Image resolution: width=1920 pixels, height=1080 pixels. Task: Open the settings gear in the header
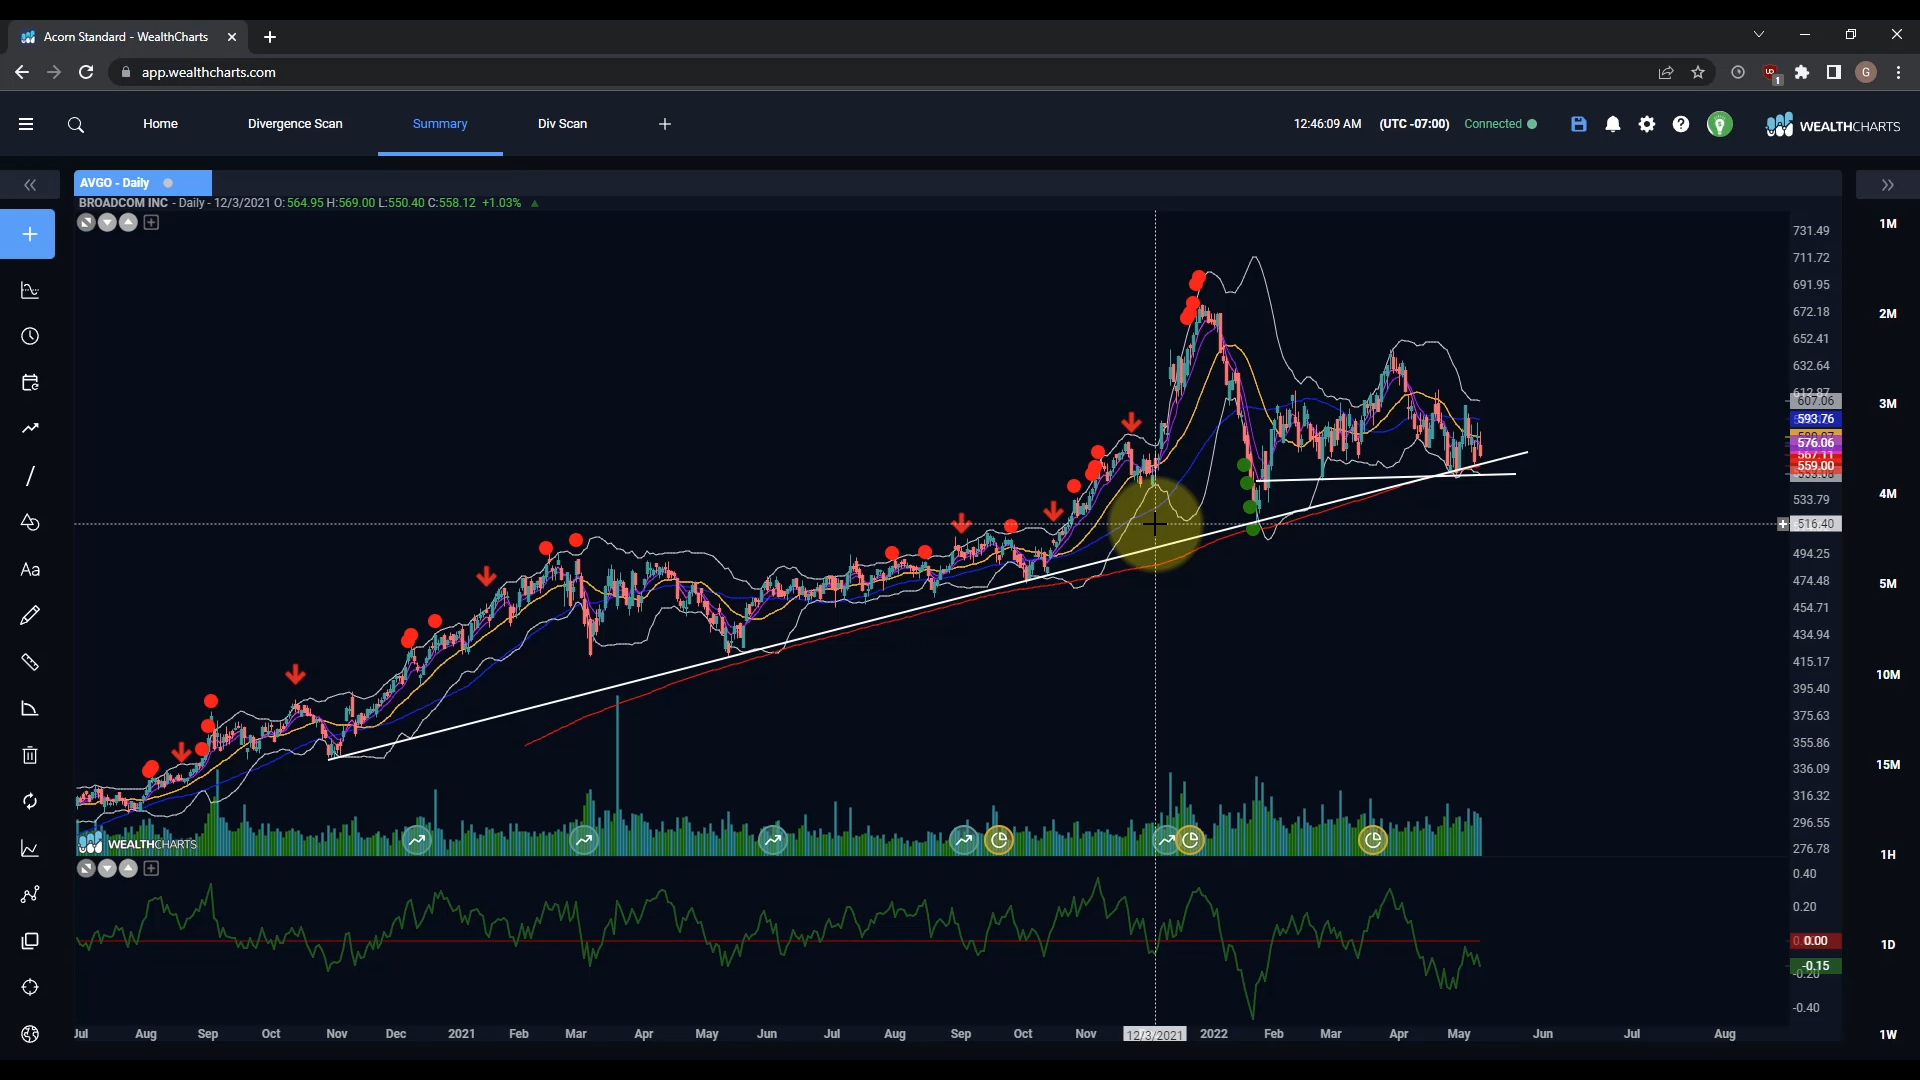coord(1647,124)
